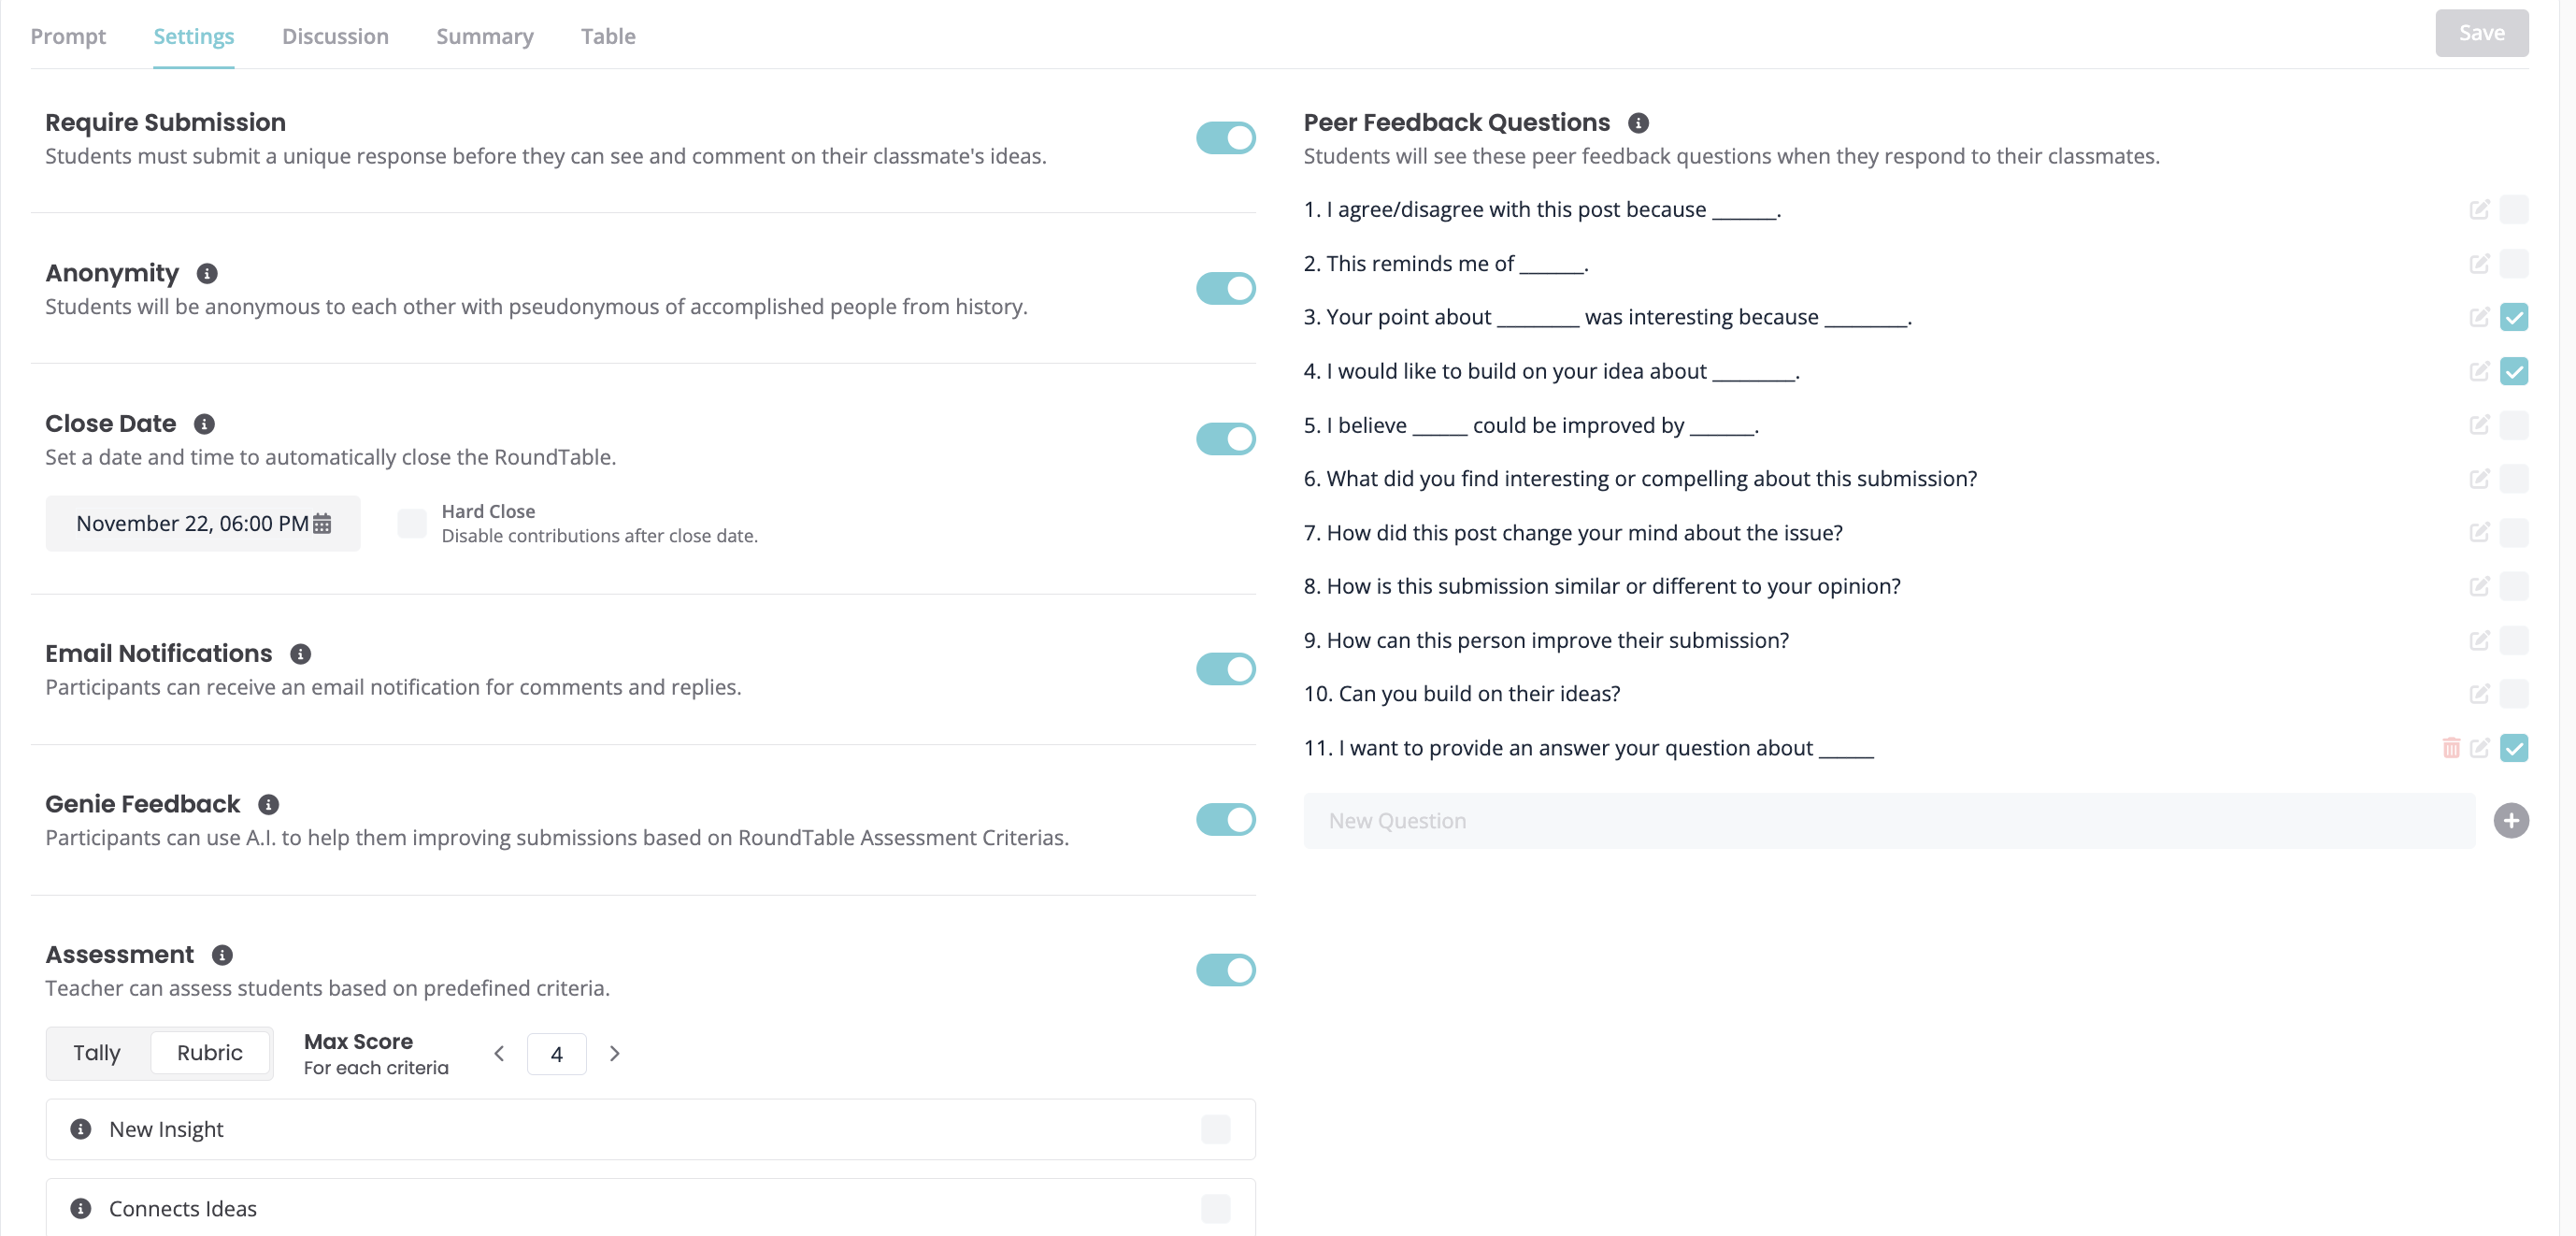Turn off the Email Notifications switch
This screenshot has height=1236, width=2576.
pos(1225,669)
